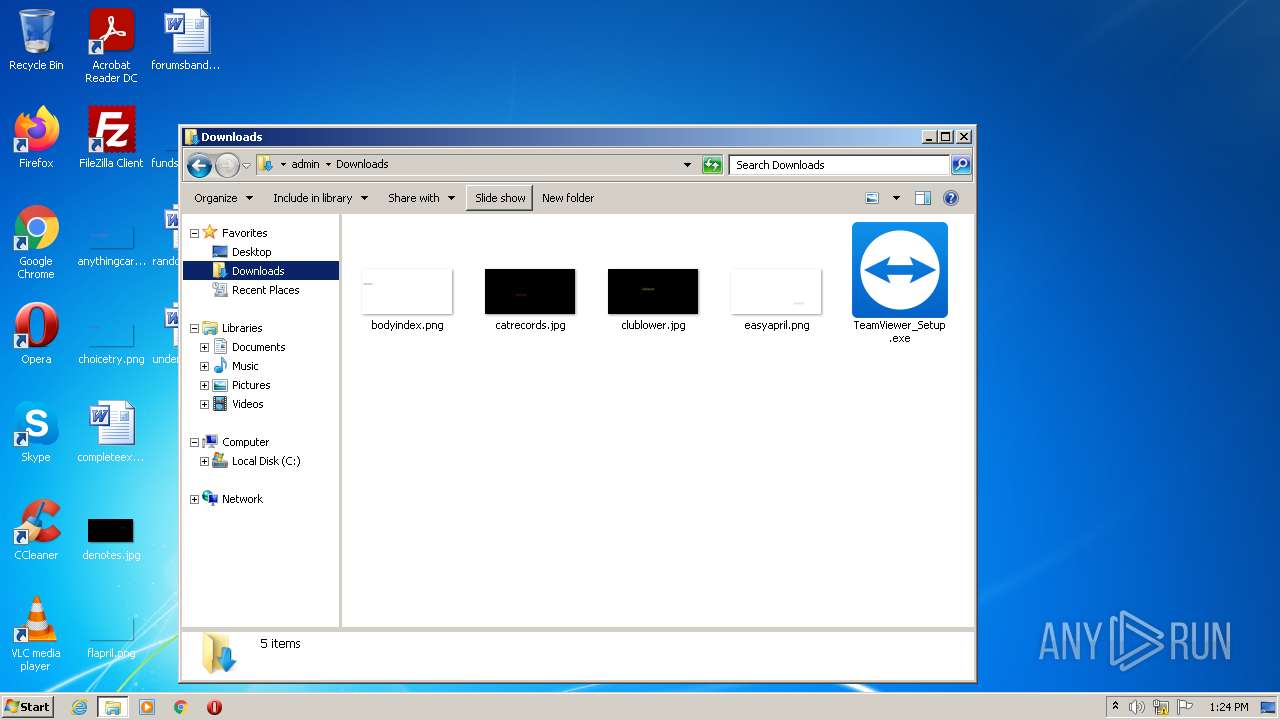Click the Change your view icon
This screenshot has width=1280, height=720.
pyautogui.click(x=872, y=198)
